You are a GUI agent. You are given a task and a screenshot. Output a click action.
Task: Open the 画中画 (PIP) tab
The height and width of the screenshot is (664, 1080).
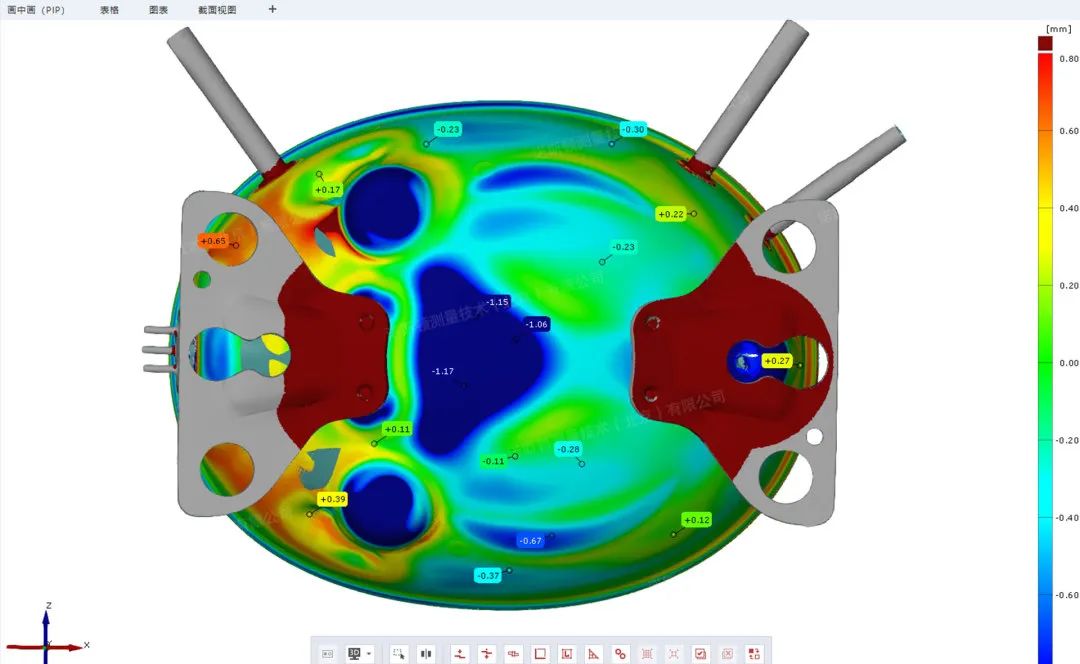[x=36, y=10]
